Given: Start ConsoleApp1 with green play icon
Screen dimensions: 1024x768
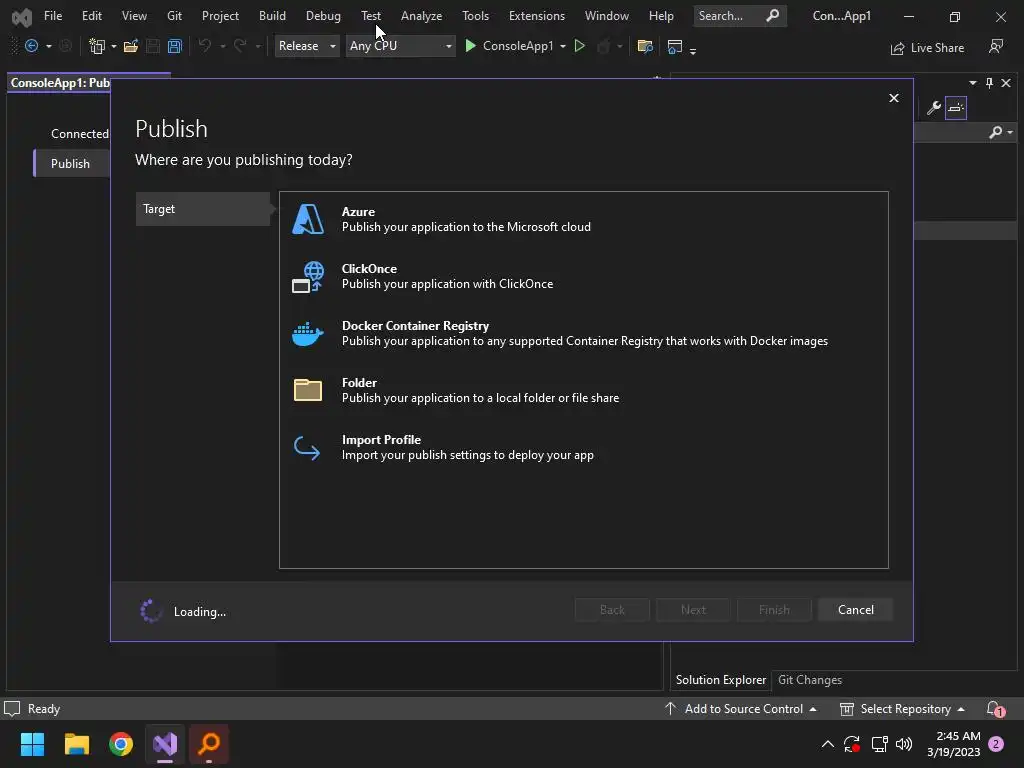Looking at the screenshot, I should click(x=470, y=46).
